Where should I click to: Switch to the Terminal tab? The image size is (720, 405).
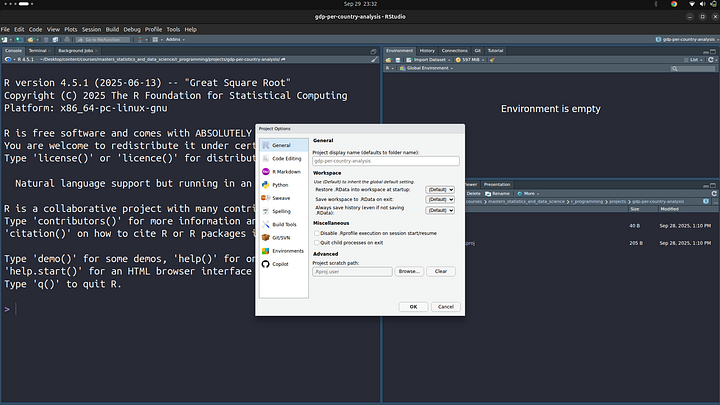pos(38,51)
